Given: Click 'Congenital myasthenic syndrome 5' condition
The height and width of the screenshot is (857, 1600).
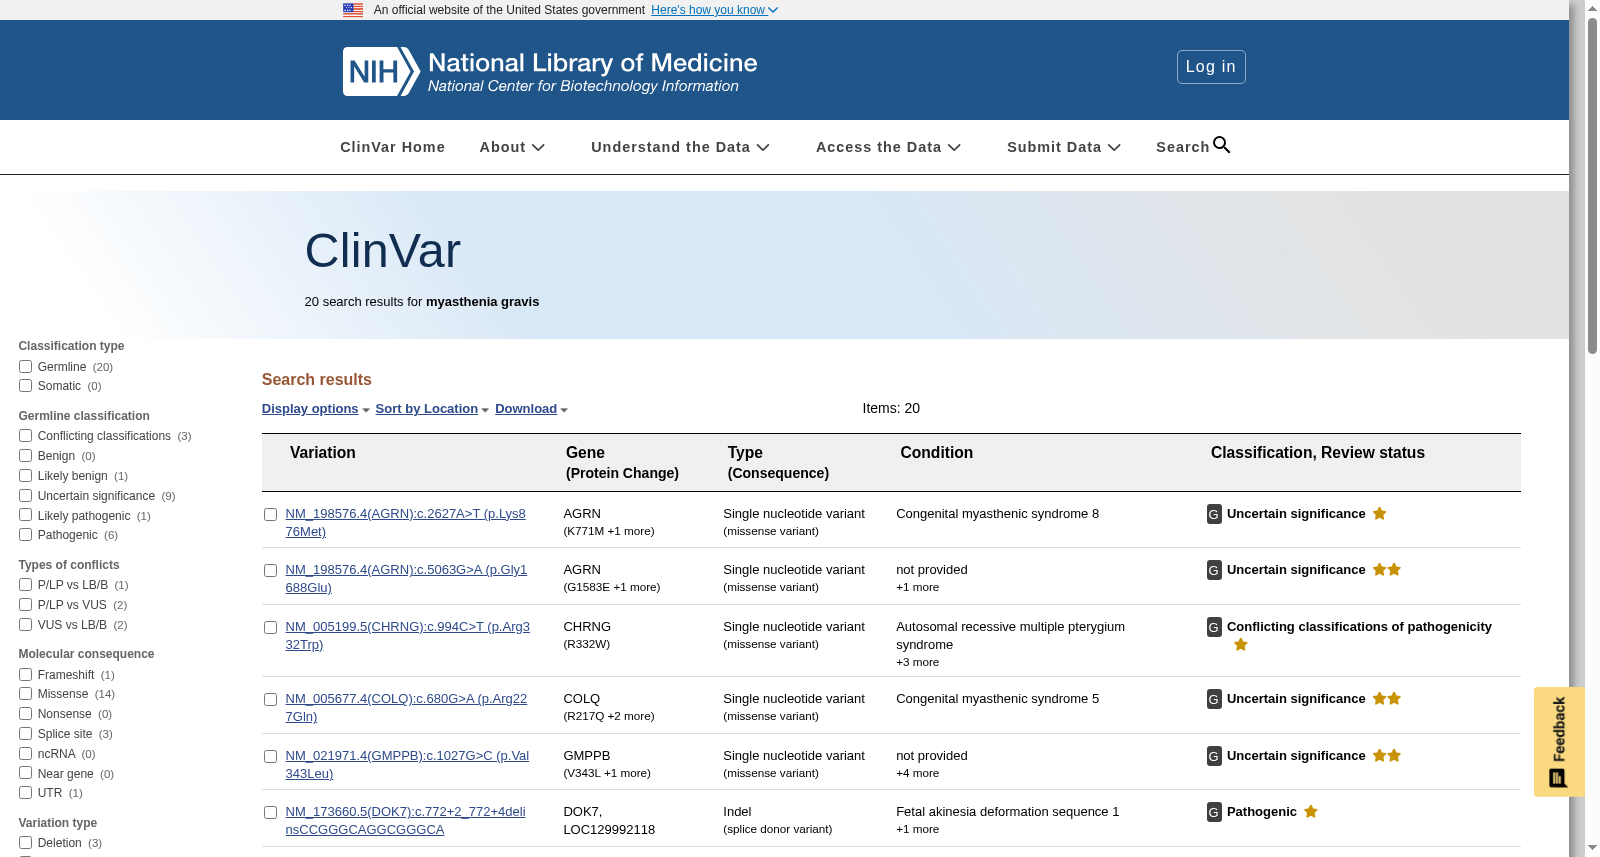Looking at the screenshot, I should tap(997, 699).
